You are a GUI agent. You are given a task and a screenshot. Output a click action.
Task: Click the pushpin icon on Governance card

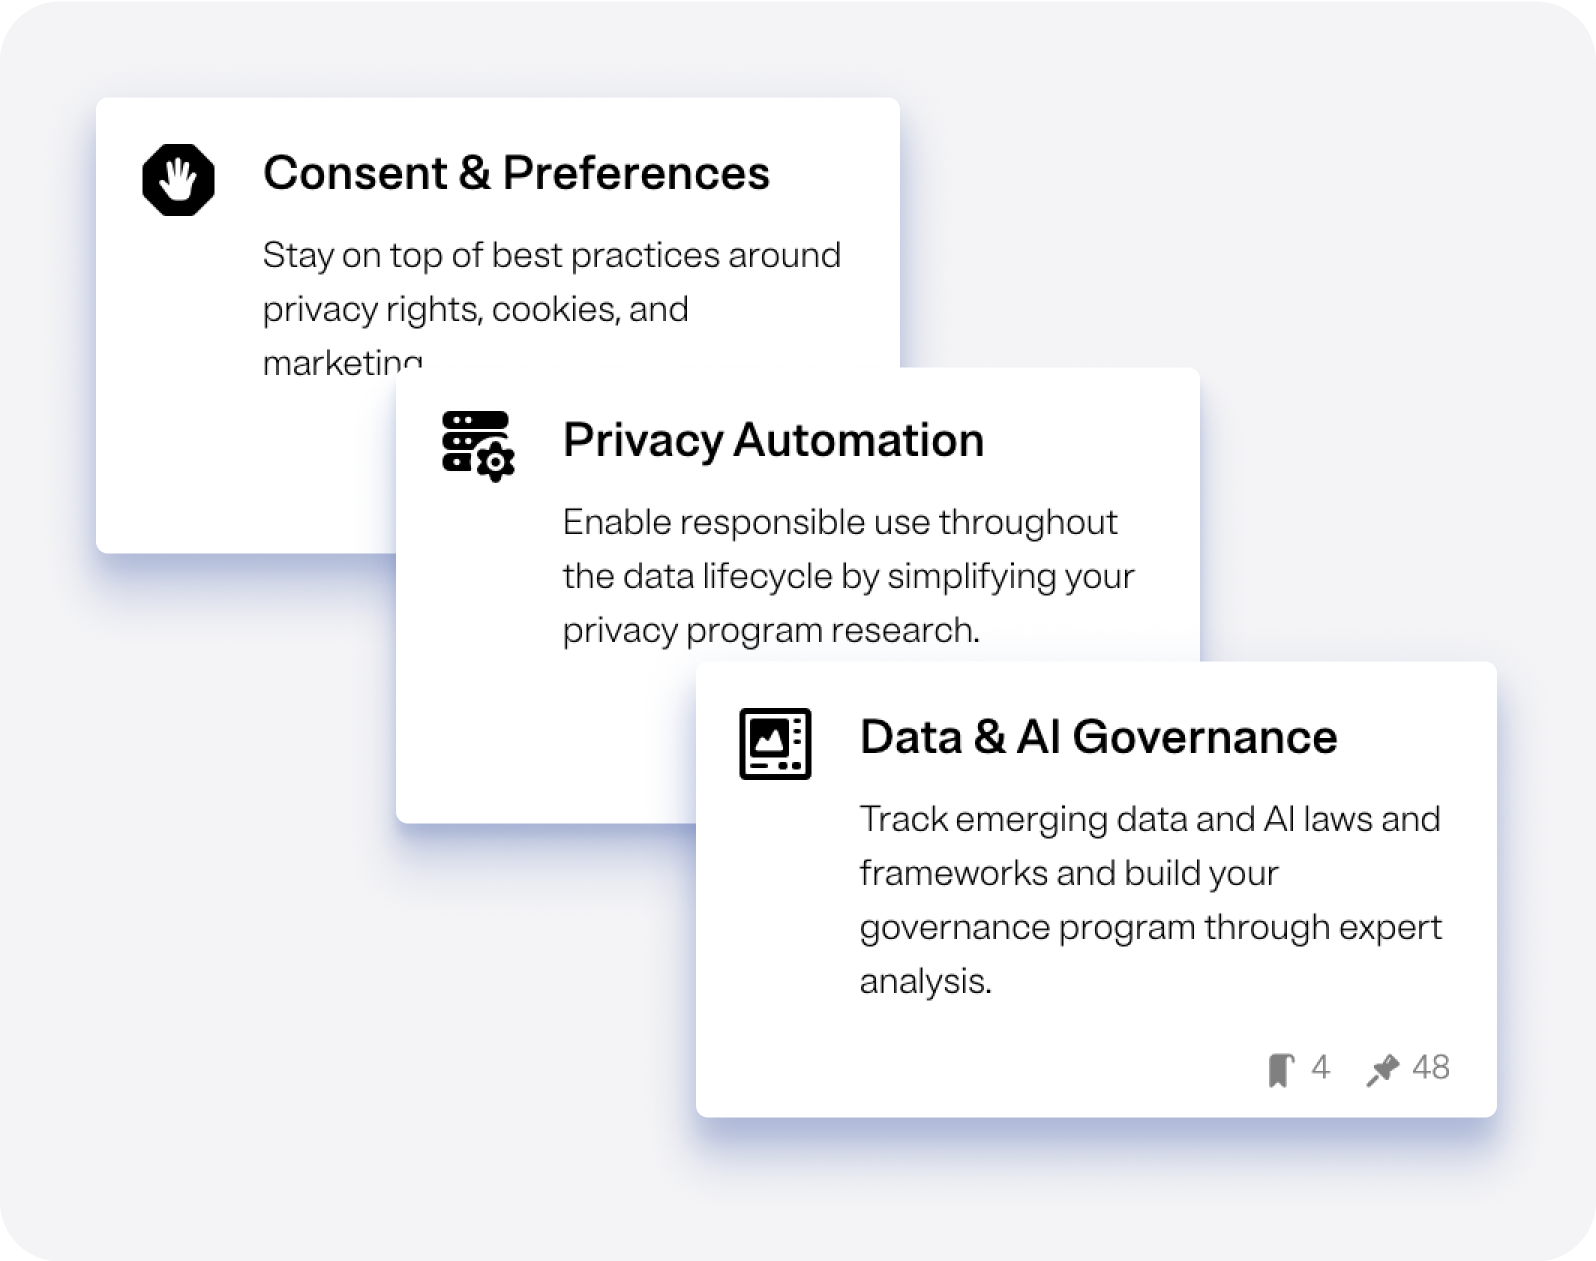click(x=1382, y=1070)
